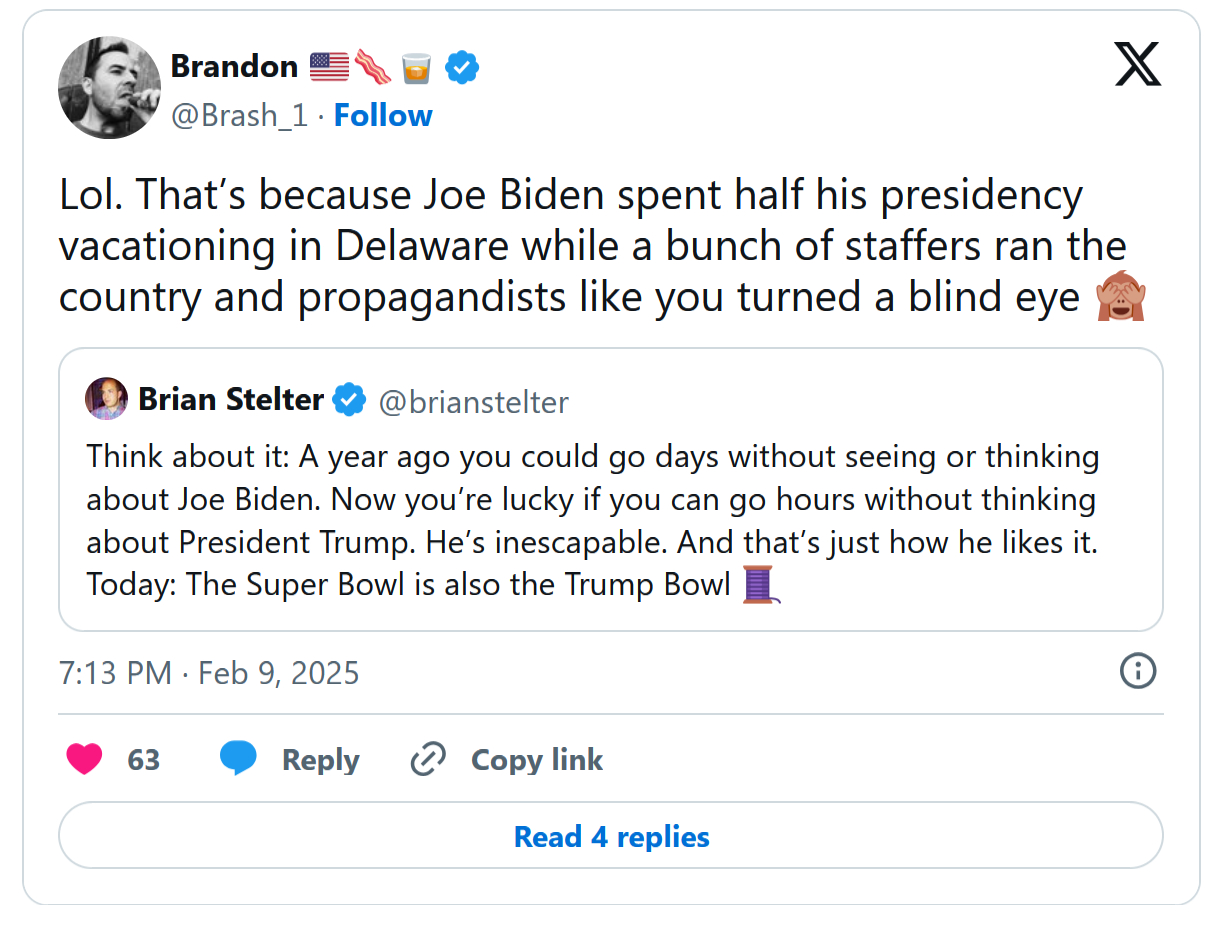
Task: Click the Brandon display name
Action: click(x=234, y=67)
